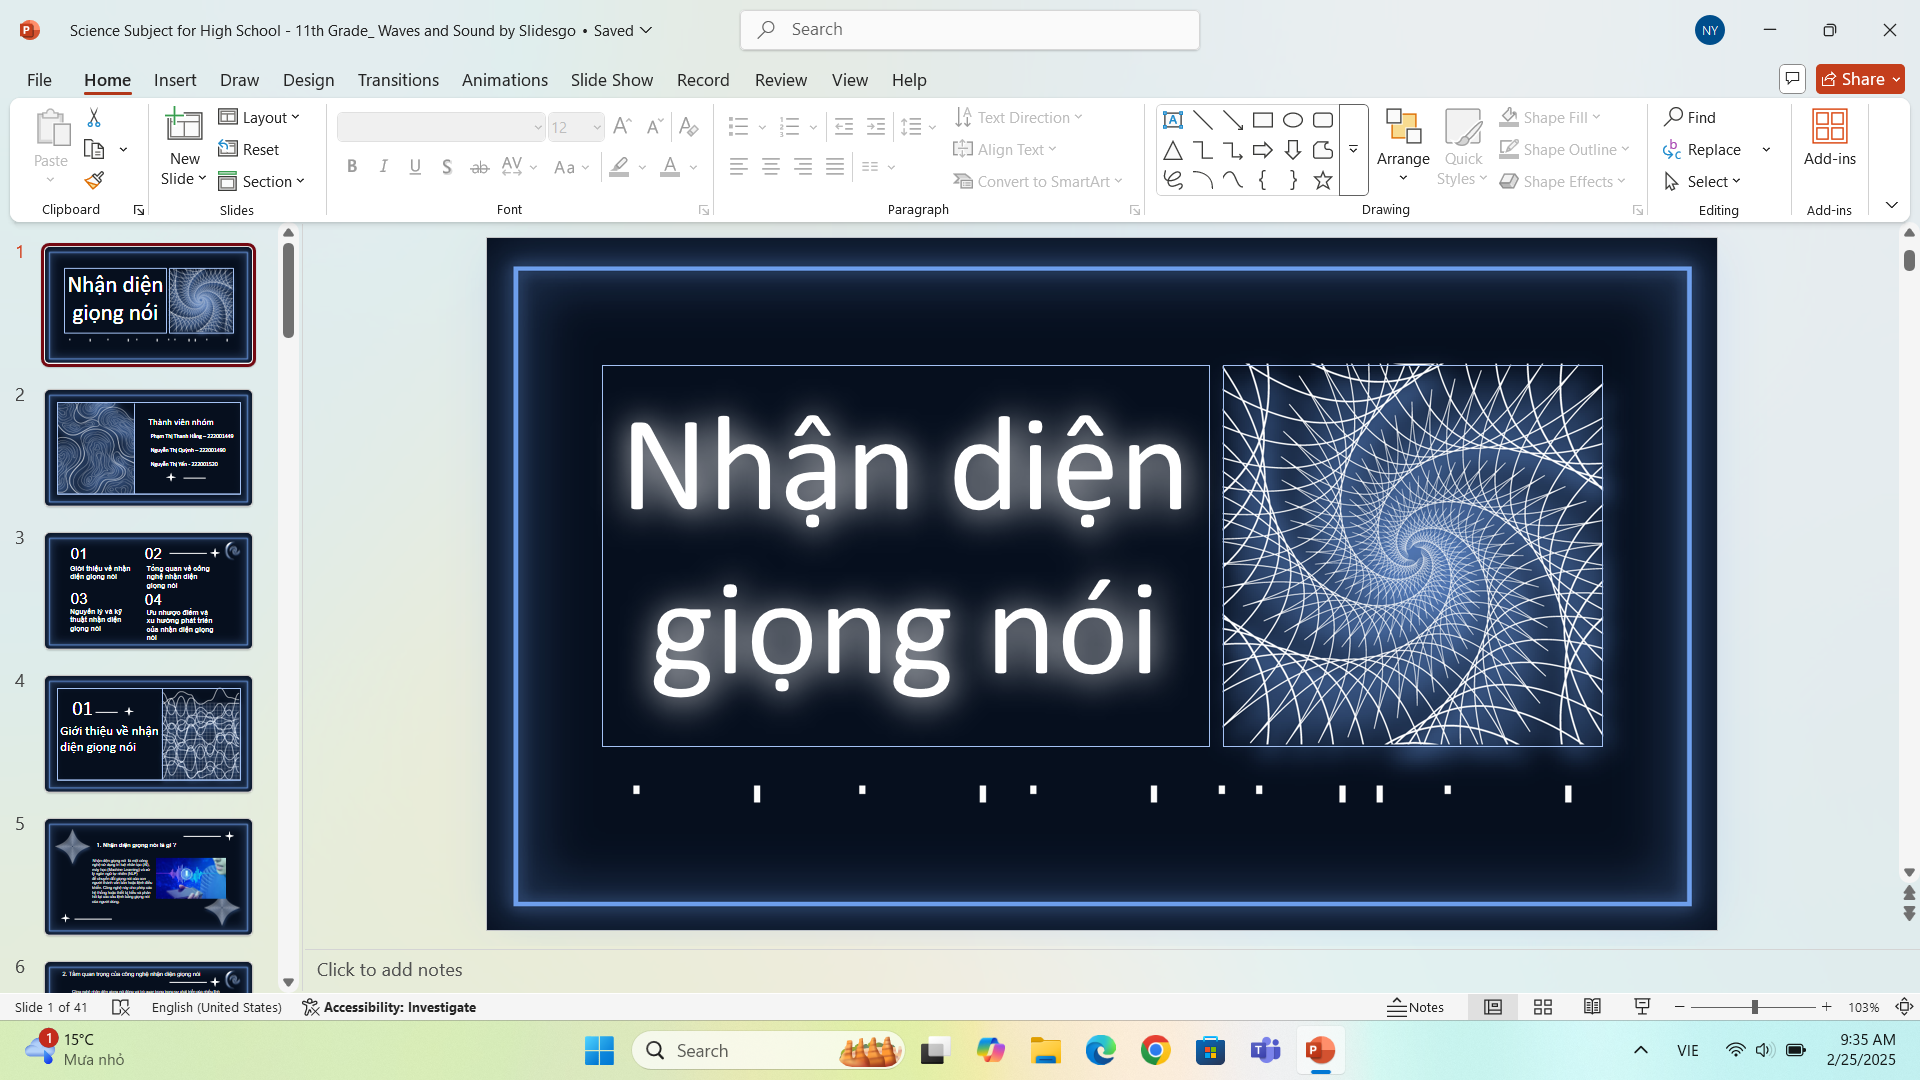Toggle italic text formatting
The height and width of the screenshot is (1080, 1920).
(383, 167)
